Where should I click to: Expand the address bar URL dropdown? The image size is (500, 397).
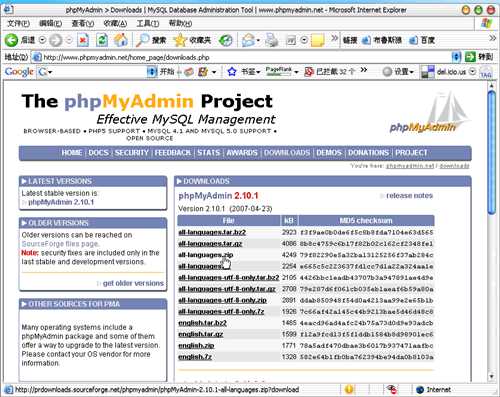(x=456, y=57)
